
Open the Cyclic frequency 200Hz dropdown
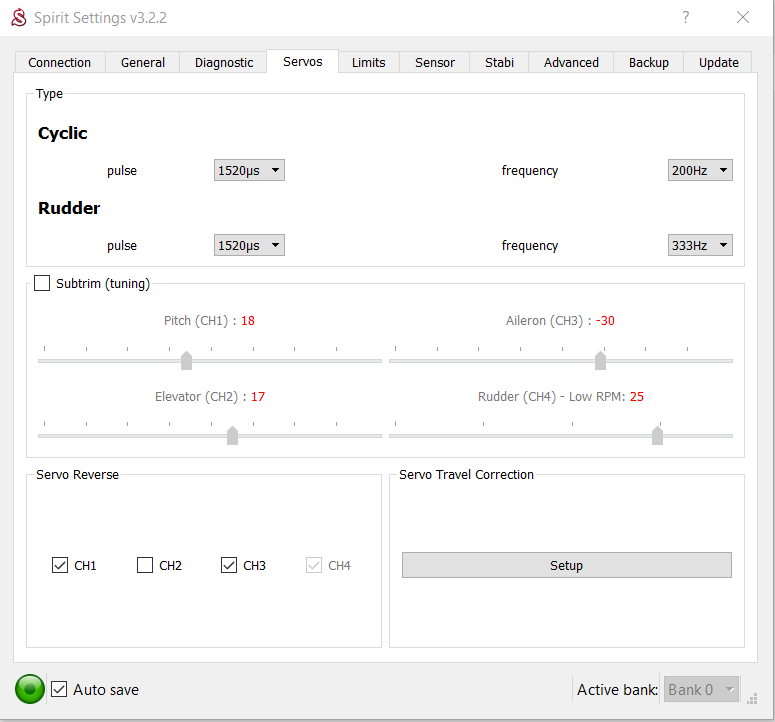[x=700, y=170]
